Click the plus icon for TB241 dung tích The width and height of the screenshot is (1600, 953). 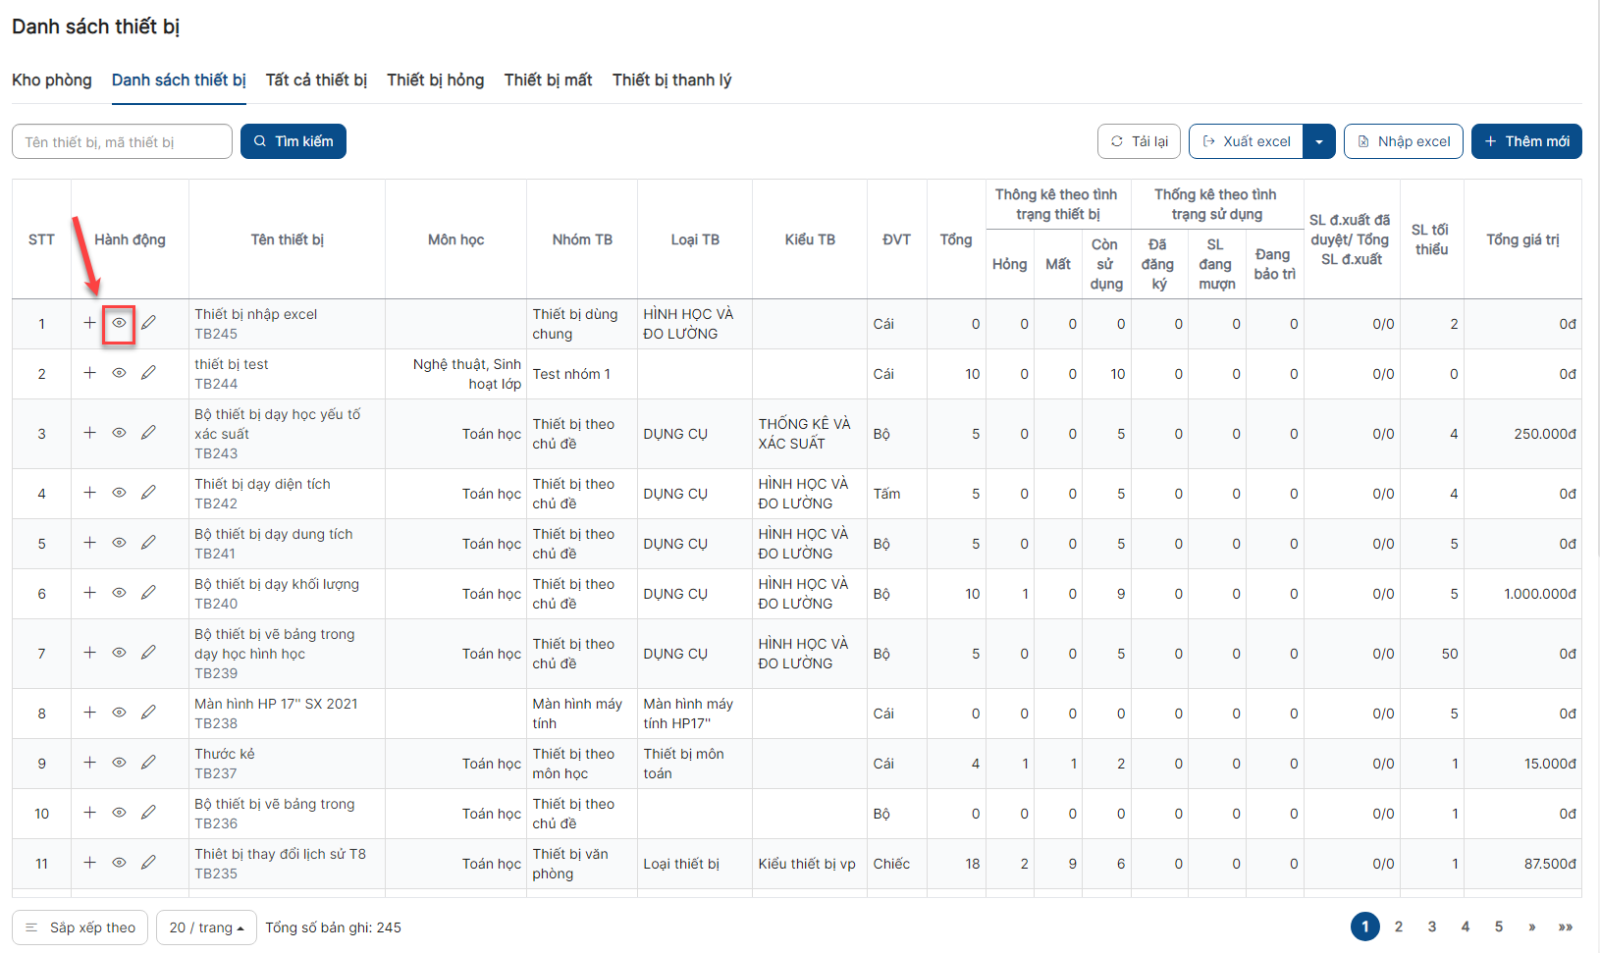click(90, 543)
